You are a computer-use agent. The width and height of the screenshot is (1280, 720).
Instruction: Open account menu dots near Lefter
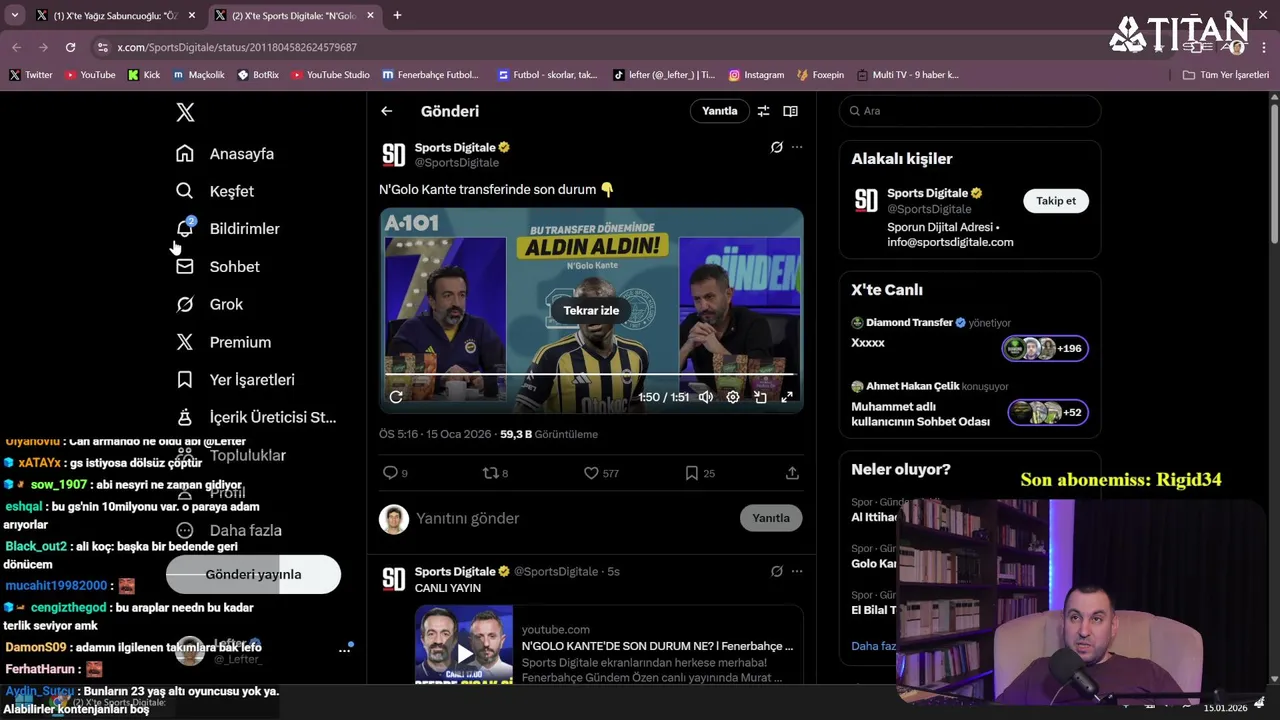click(x=344, y=650)
